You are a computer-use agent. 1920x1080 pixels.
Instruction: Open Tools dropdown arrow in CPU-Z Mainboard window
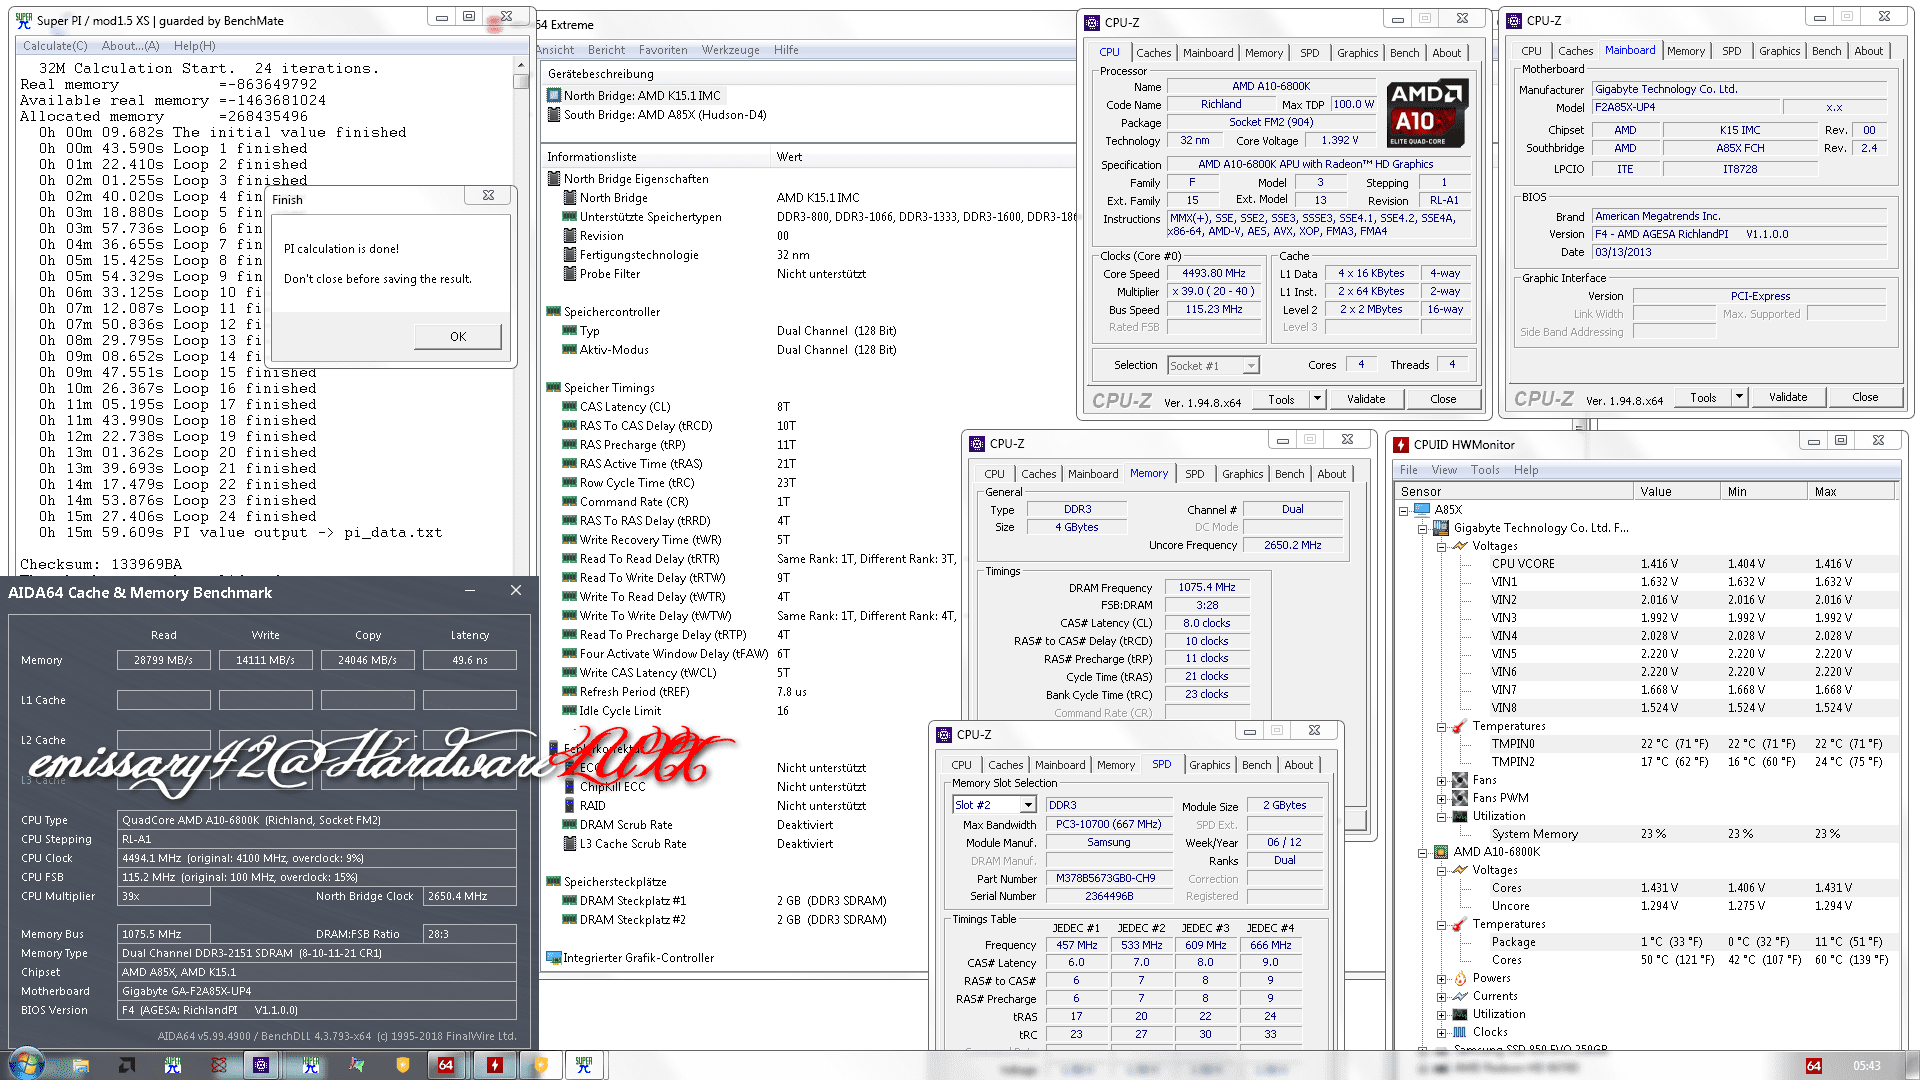(x=1739, y=397)
